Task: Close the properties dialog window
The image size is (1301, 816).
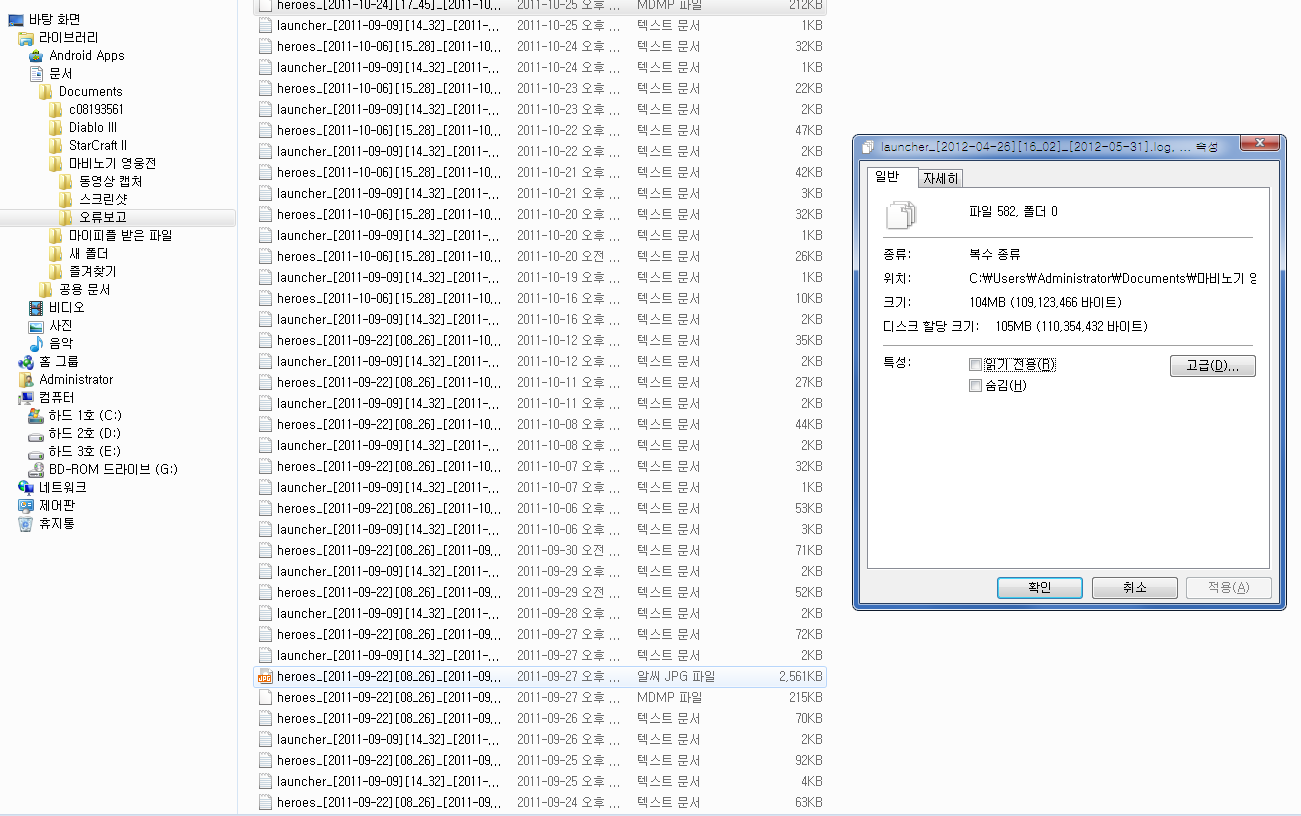Action: [1262, 145]
